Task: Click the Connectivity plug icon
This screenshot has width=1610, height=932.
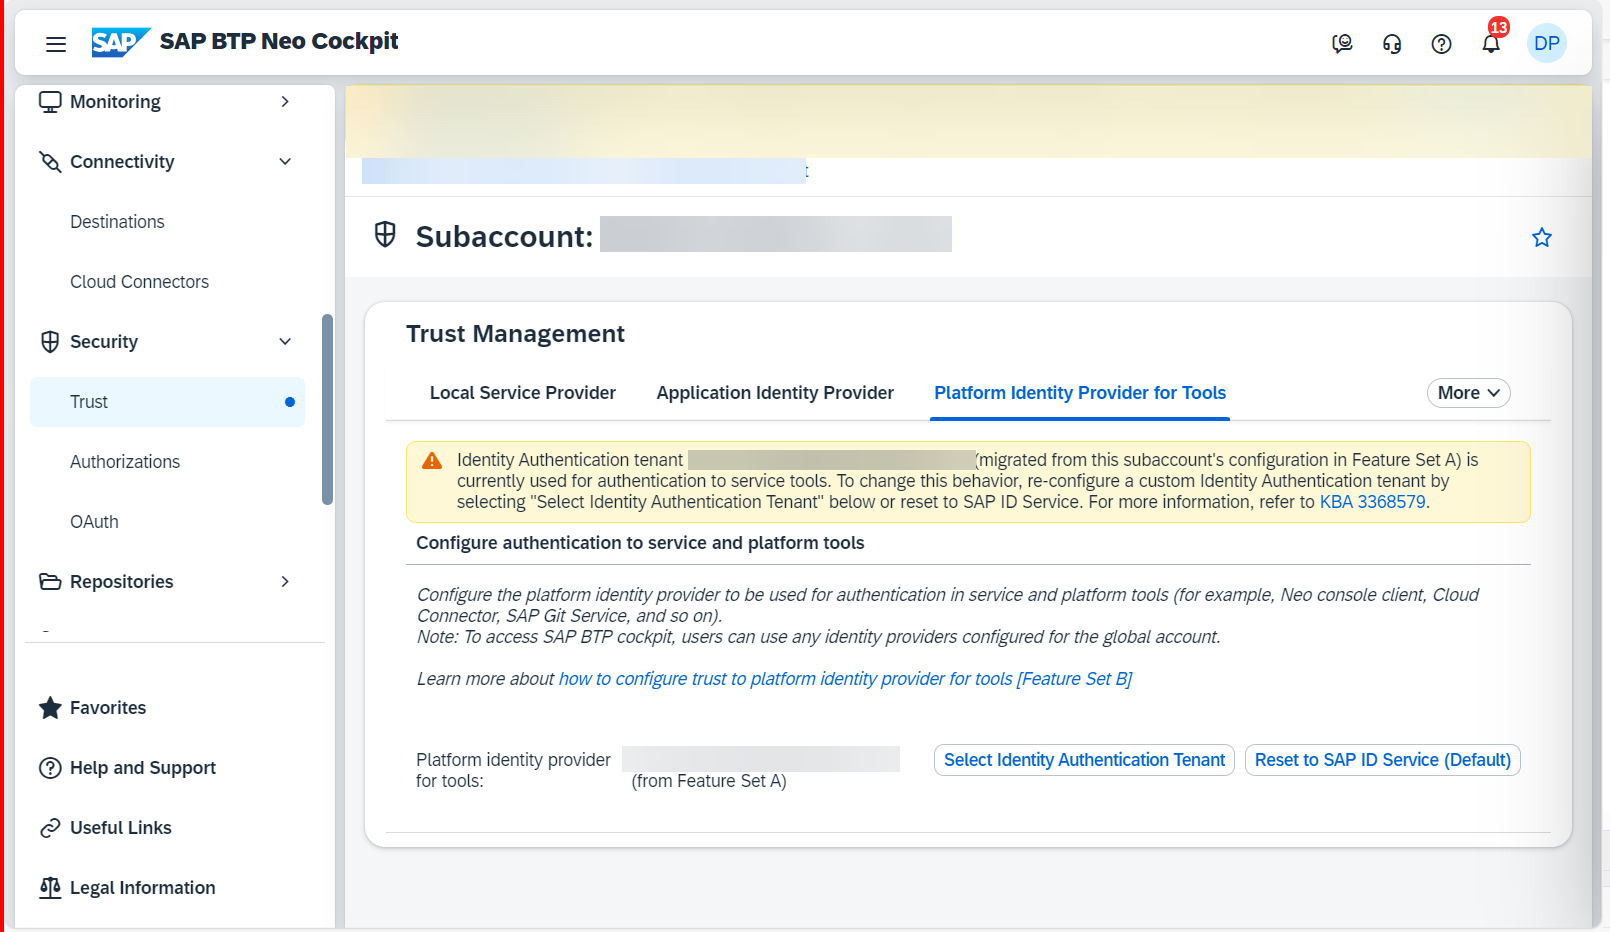Action: coord(50,162)
